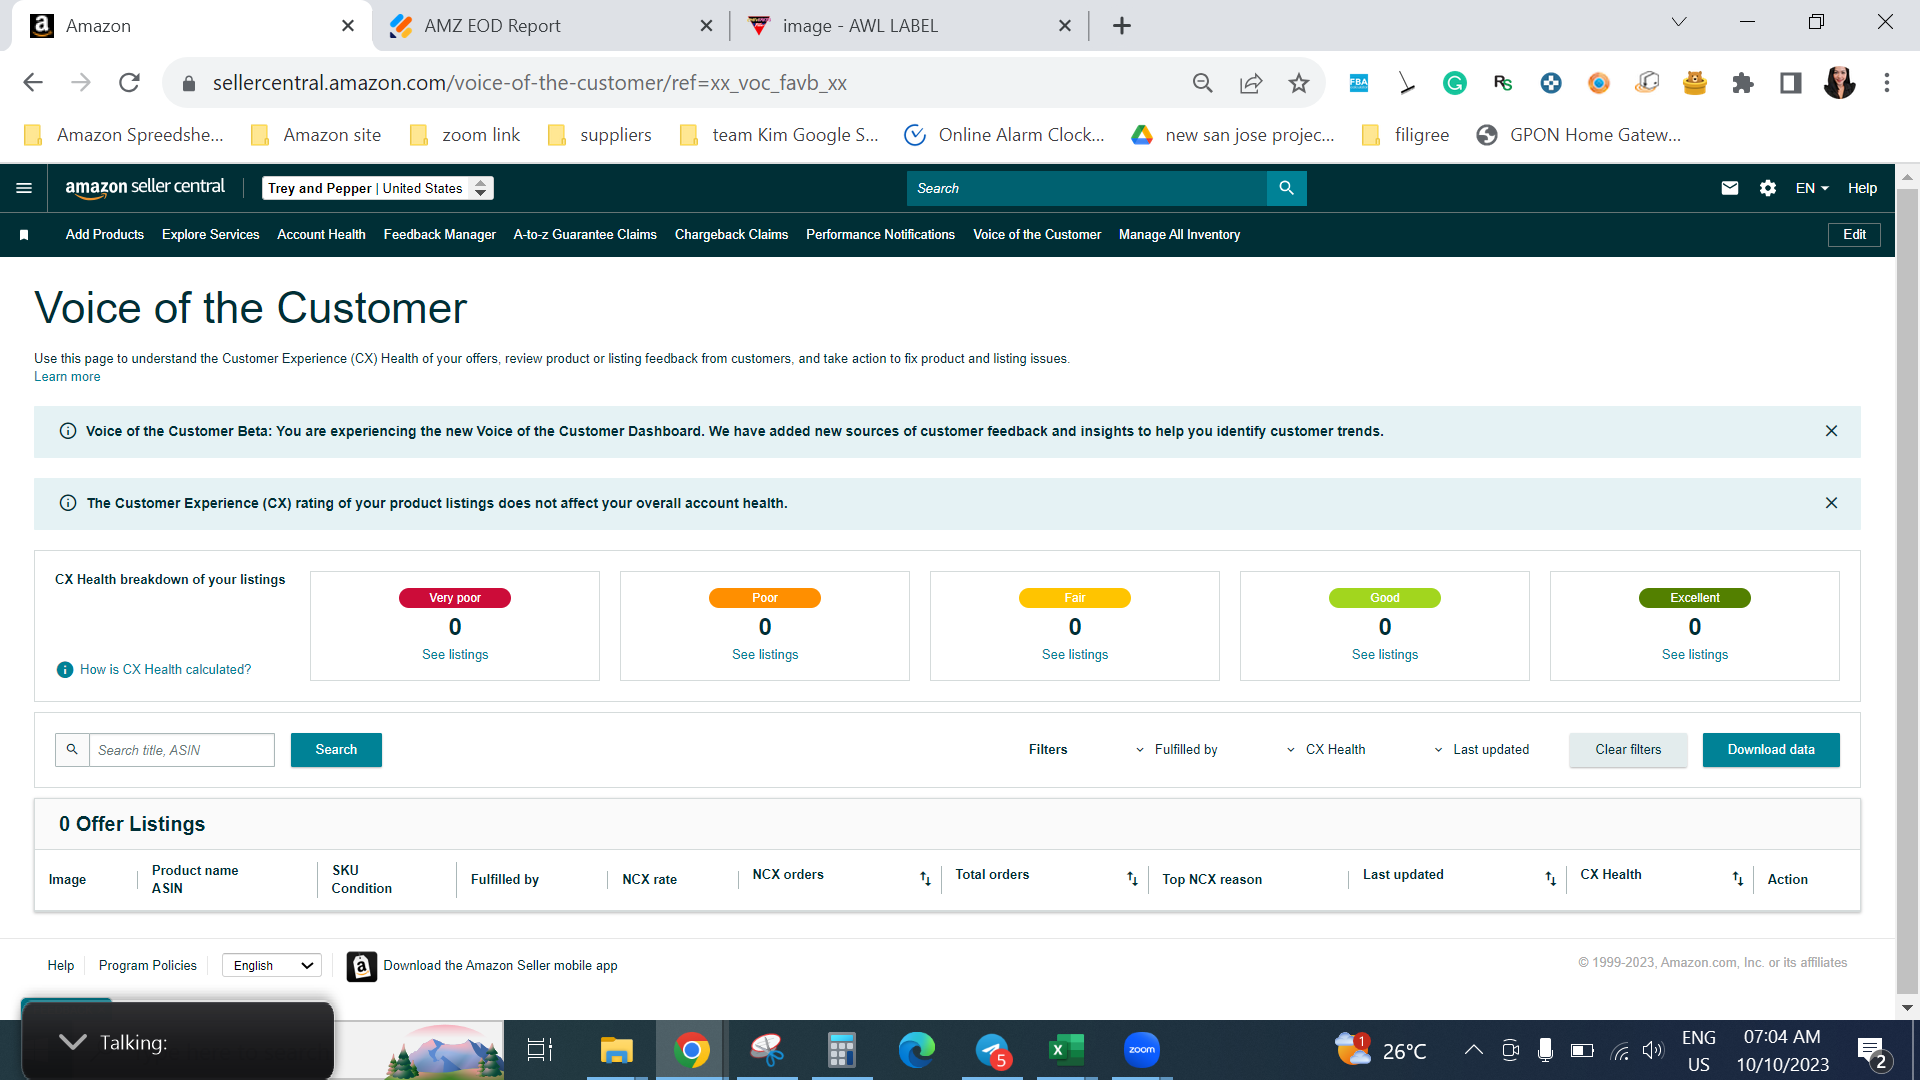The image size is (1920, 1080).
Task: Open the Zoom app in the taskbar
Action: (1141, 1050)
